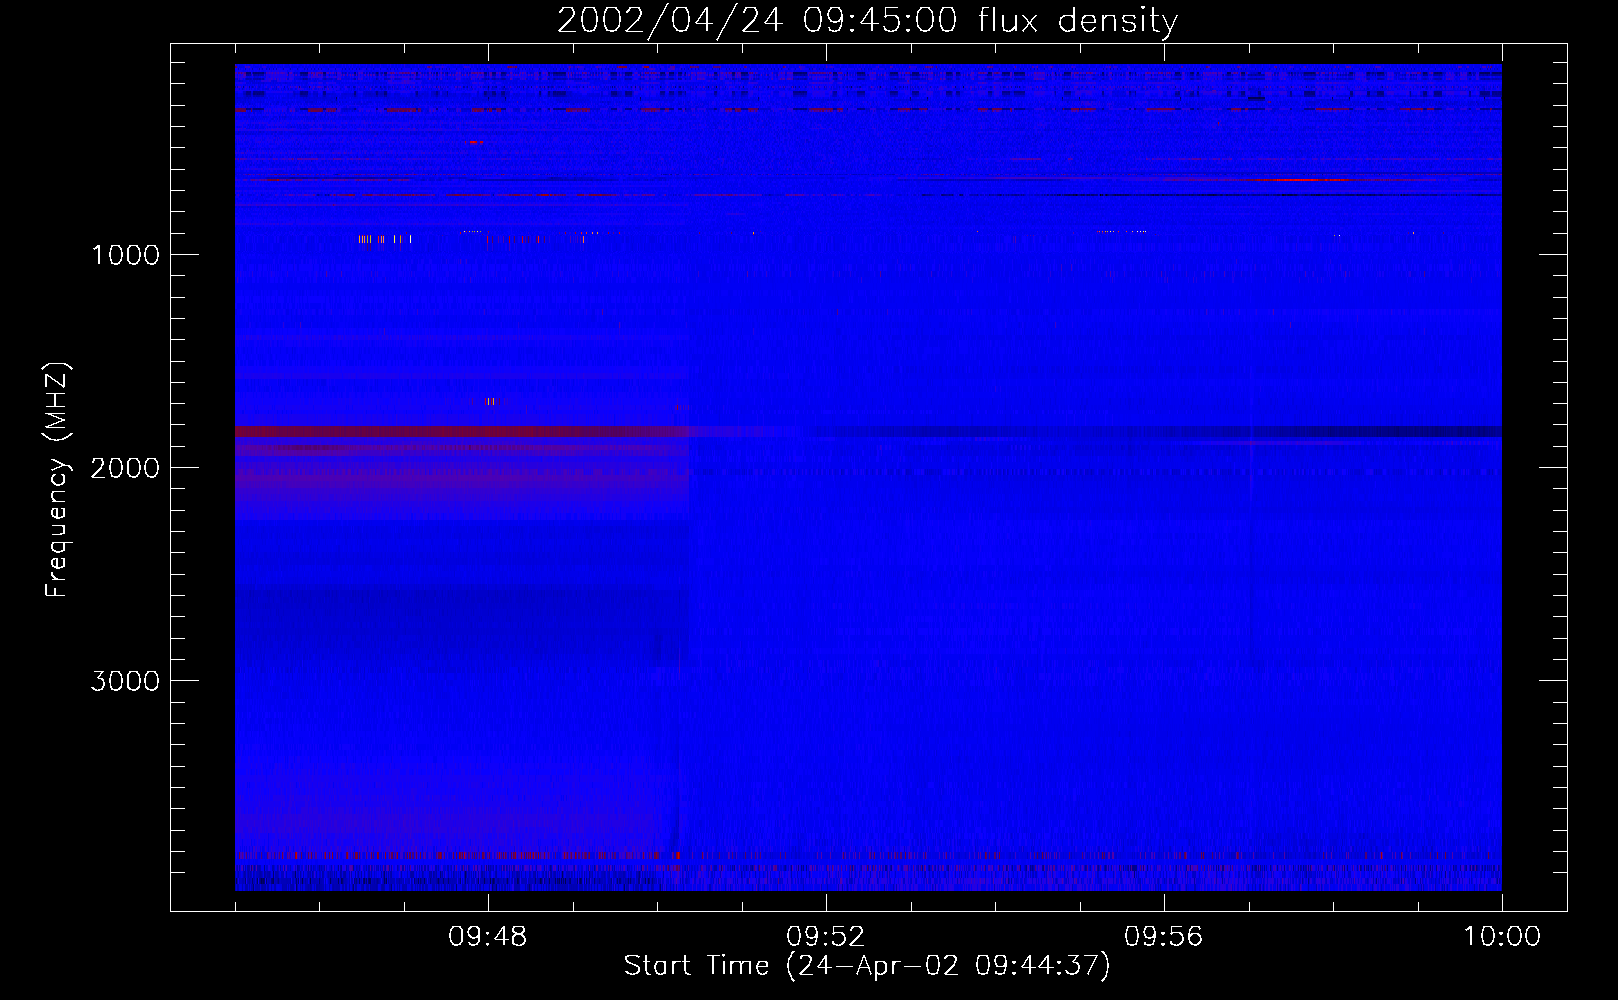Click the 'Frequency (MHZ)' axis label
The width and height of the screenshot is (1618, 1000).
58,480
